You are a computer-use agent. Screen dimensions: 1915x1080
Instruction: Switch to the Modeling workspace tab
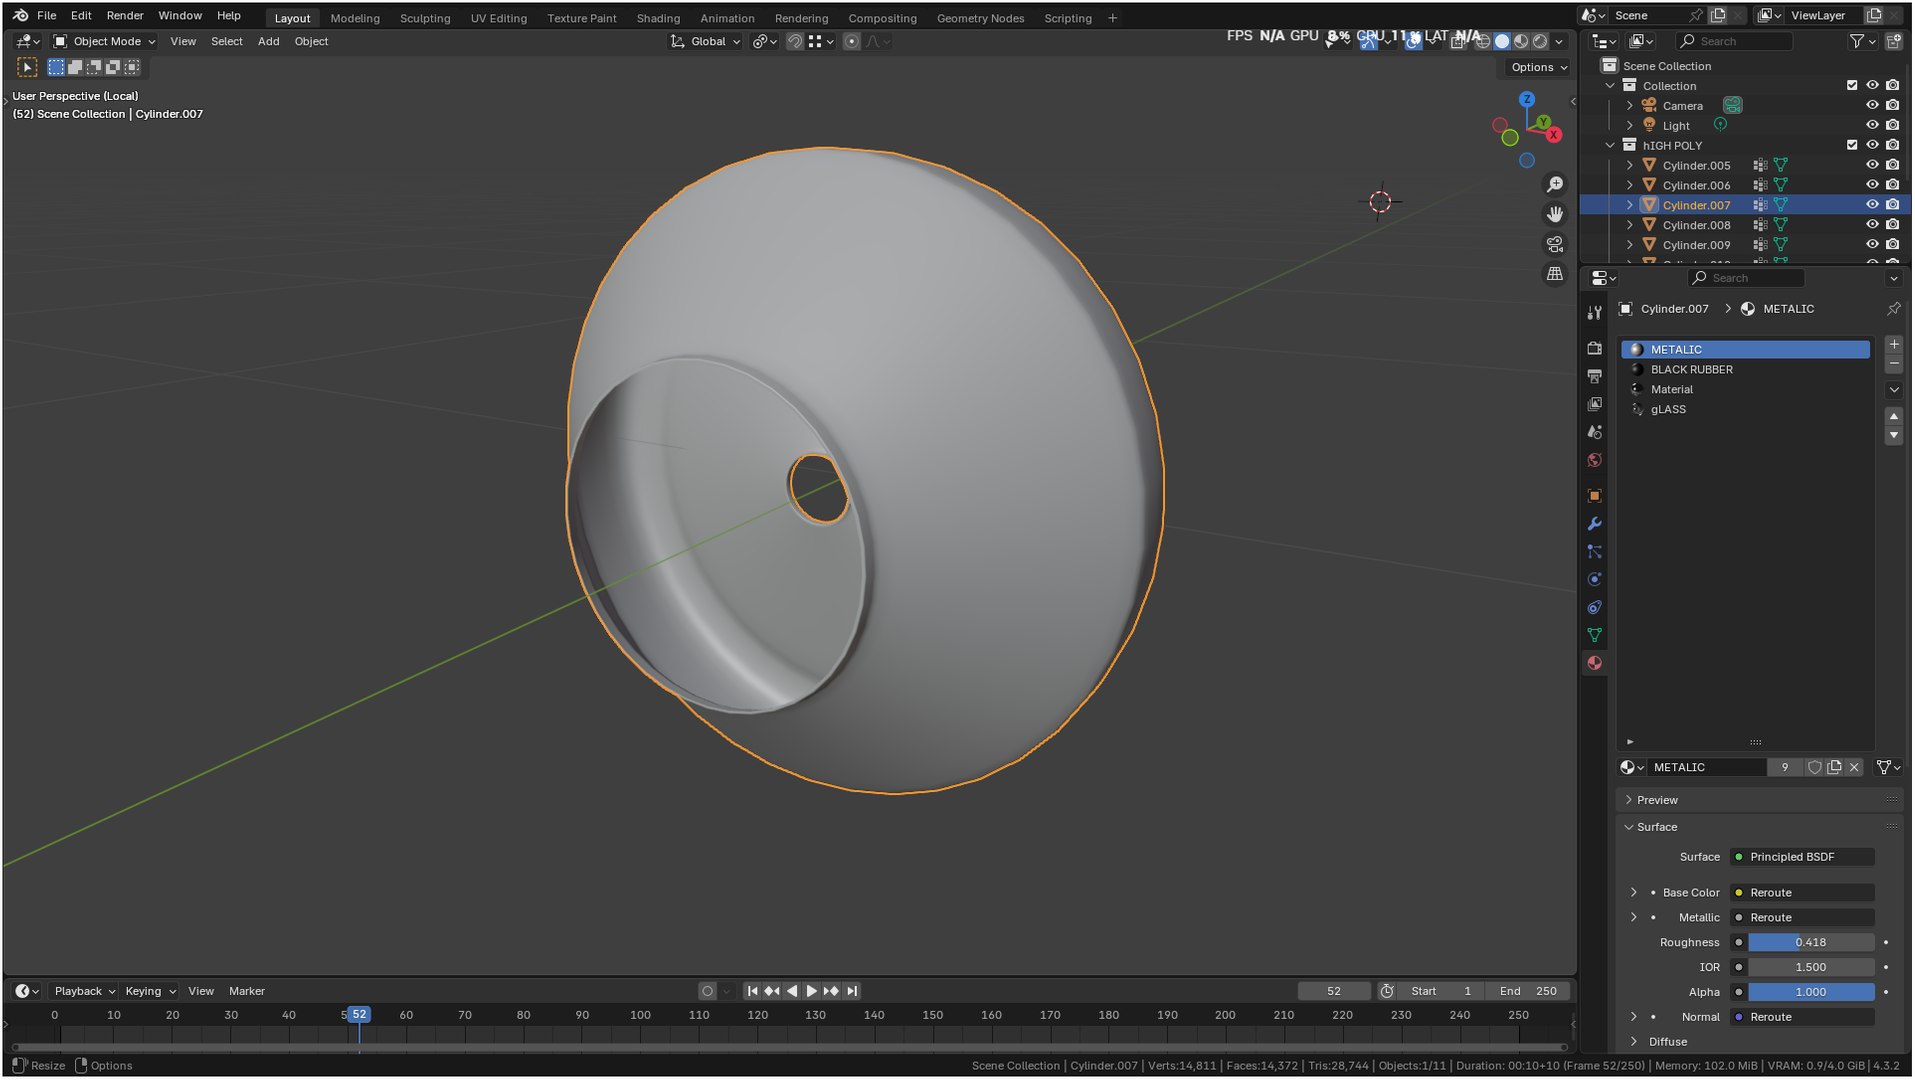click(x=355, y=18)
